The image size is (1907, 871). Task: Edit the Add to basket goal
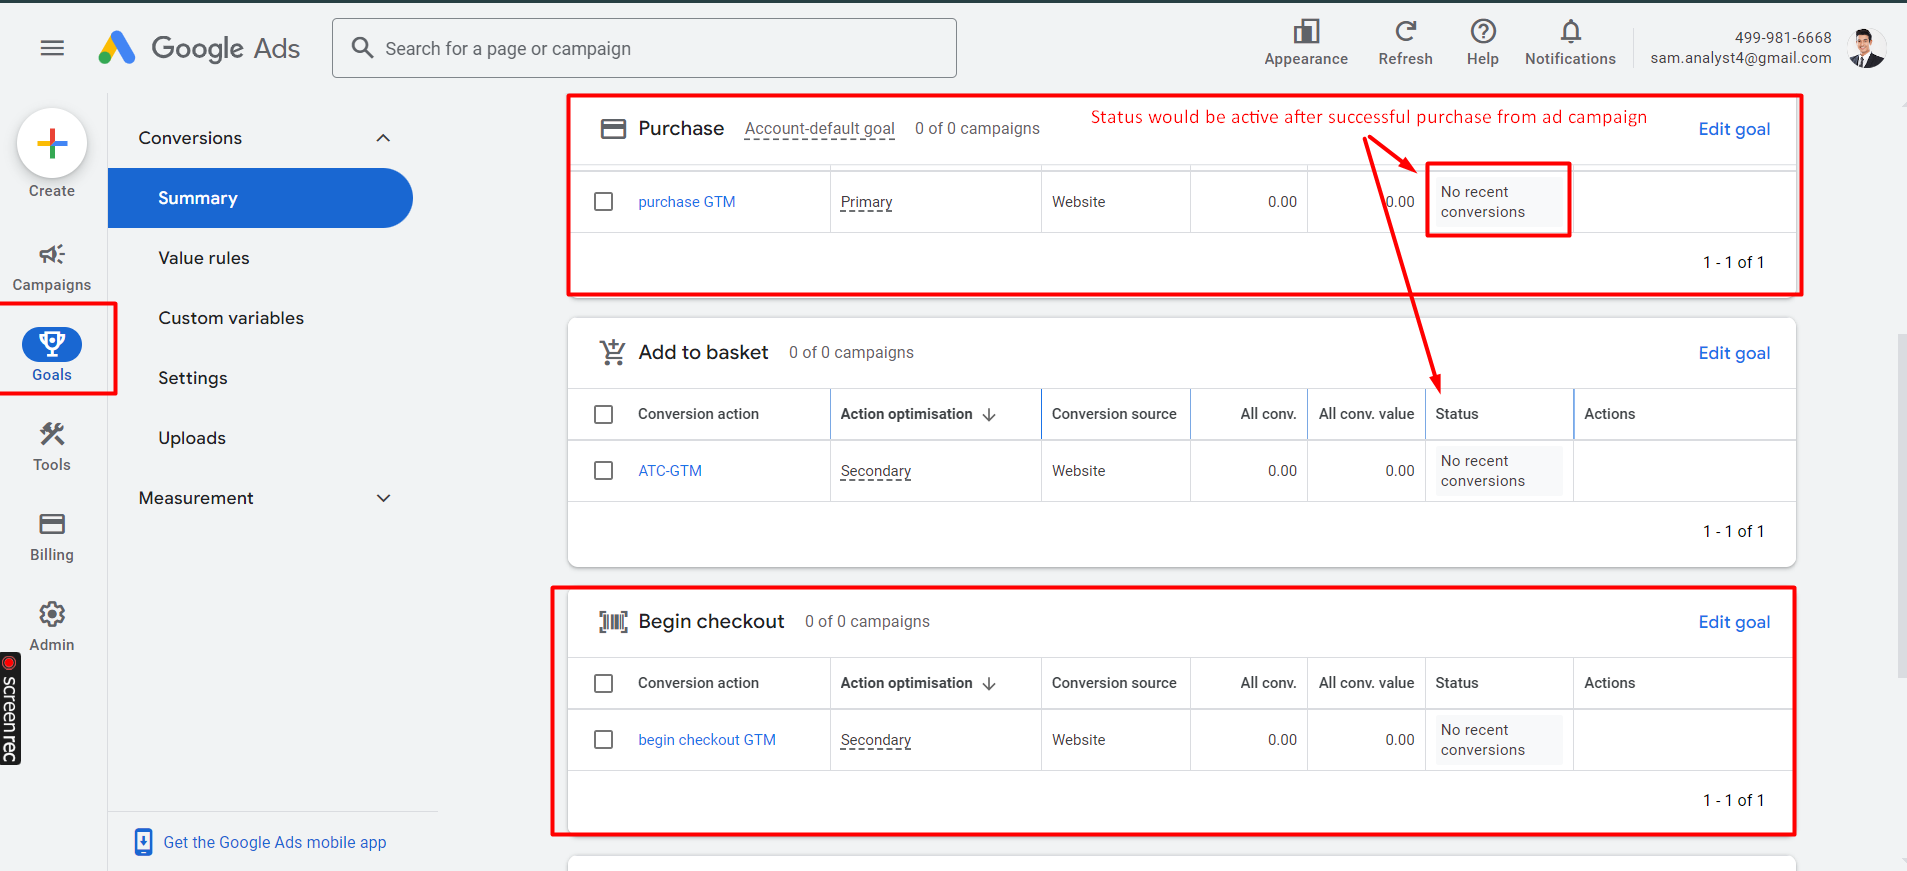point(1734,353)
